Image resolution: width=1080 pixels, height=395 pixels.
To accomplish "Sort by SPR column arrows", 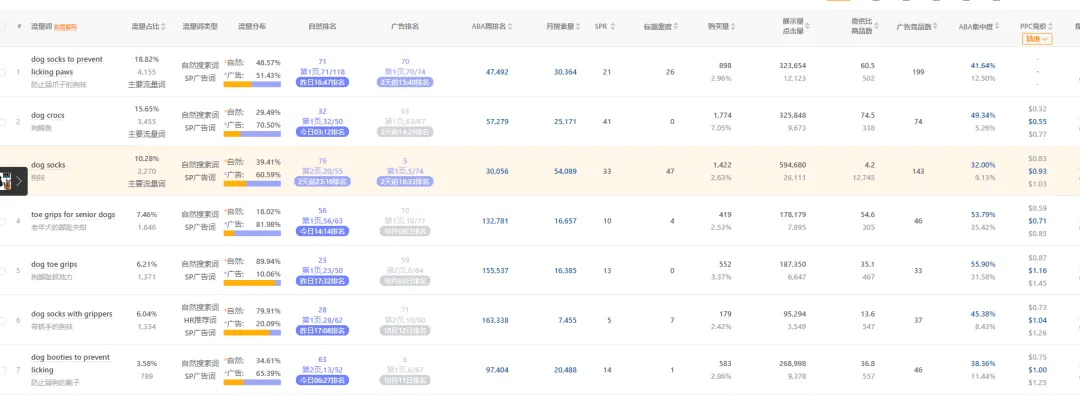I will [613, 27].
